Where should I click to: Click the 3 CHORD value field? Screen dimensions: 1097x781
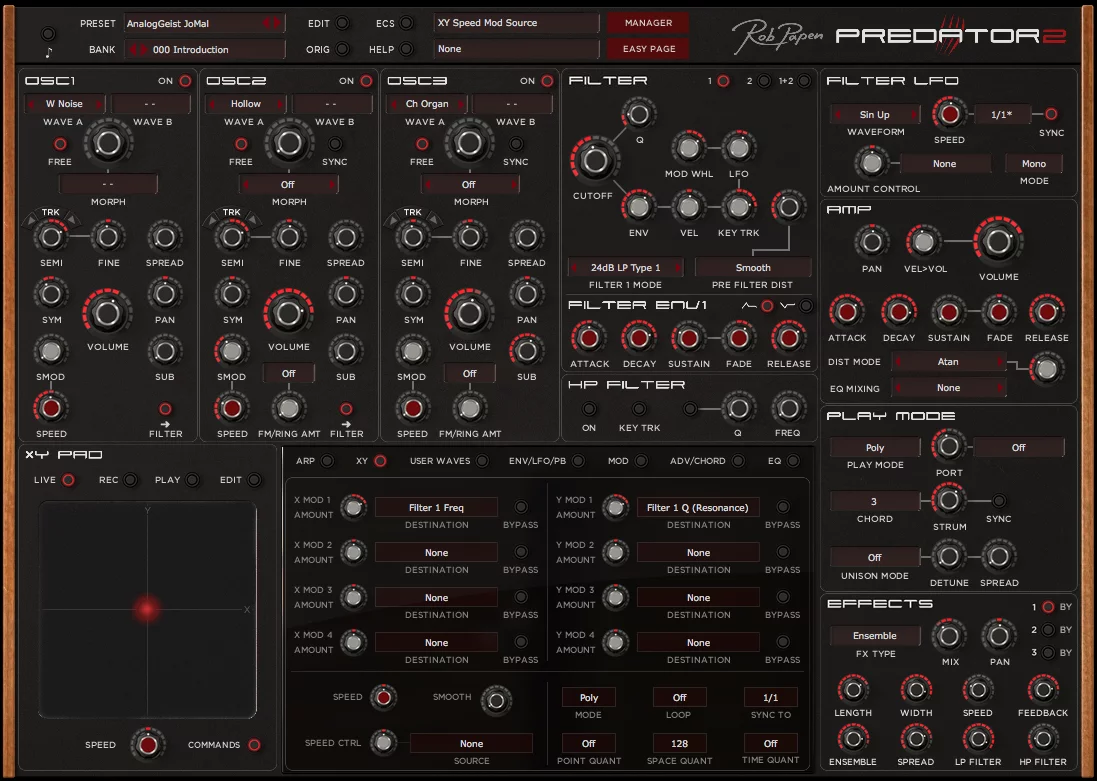875,501
